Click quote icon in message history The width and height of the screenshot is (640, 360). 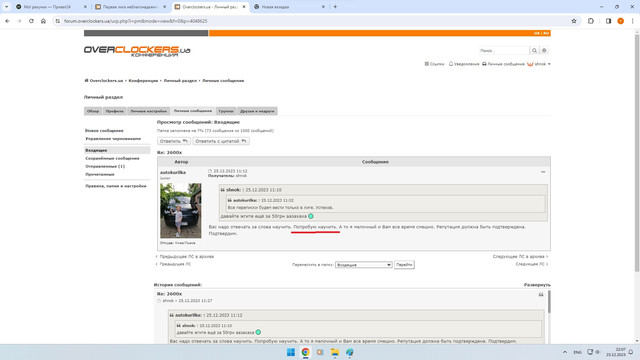[541, 295]
